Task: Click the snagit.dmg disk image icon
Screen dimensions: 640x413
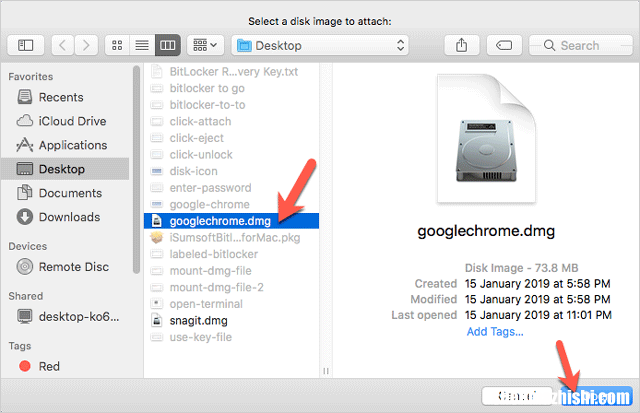Action: click(157, 321)
